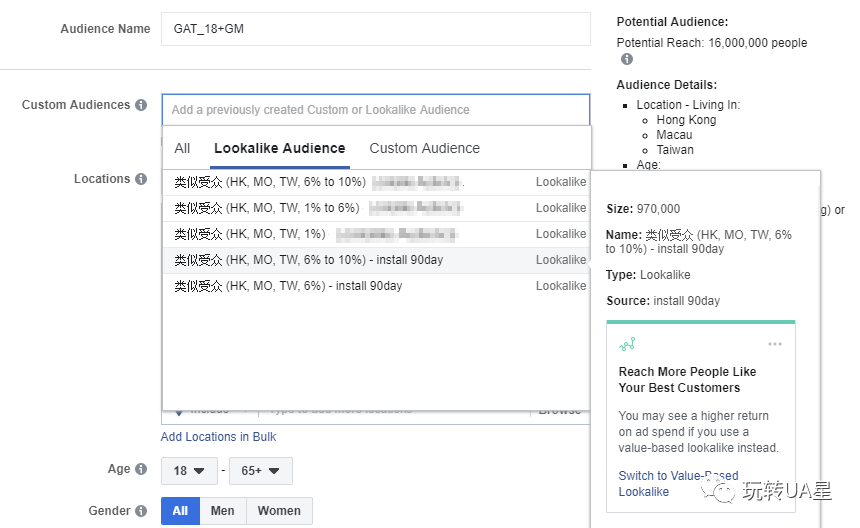This screenshot has width=860, height=528.
Task: Select the blurred-name 6% to 10% lookalike audience
Action: (376, 182)
